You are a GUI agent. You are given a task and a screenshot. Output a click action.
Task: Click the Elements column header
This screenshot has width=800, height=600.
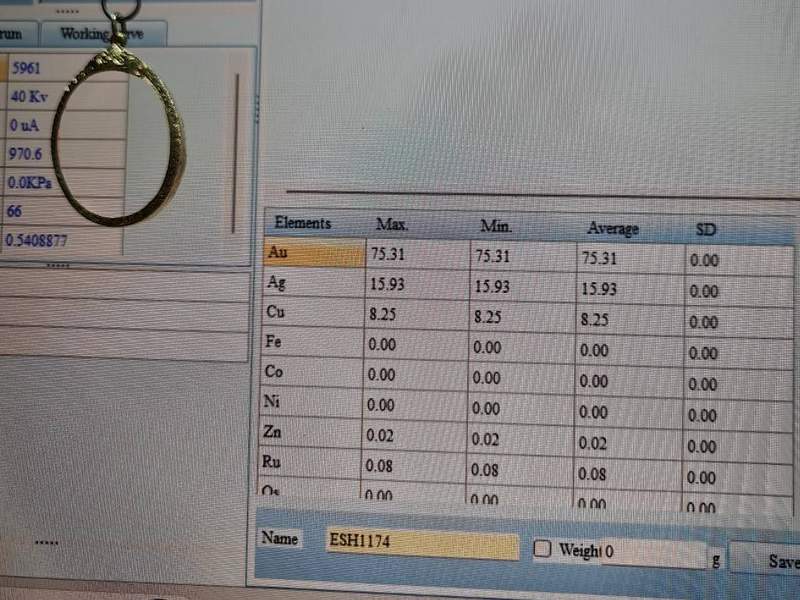[x=304, y=223]
